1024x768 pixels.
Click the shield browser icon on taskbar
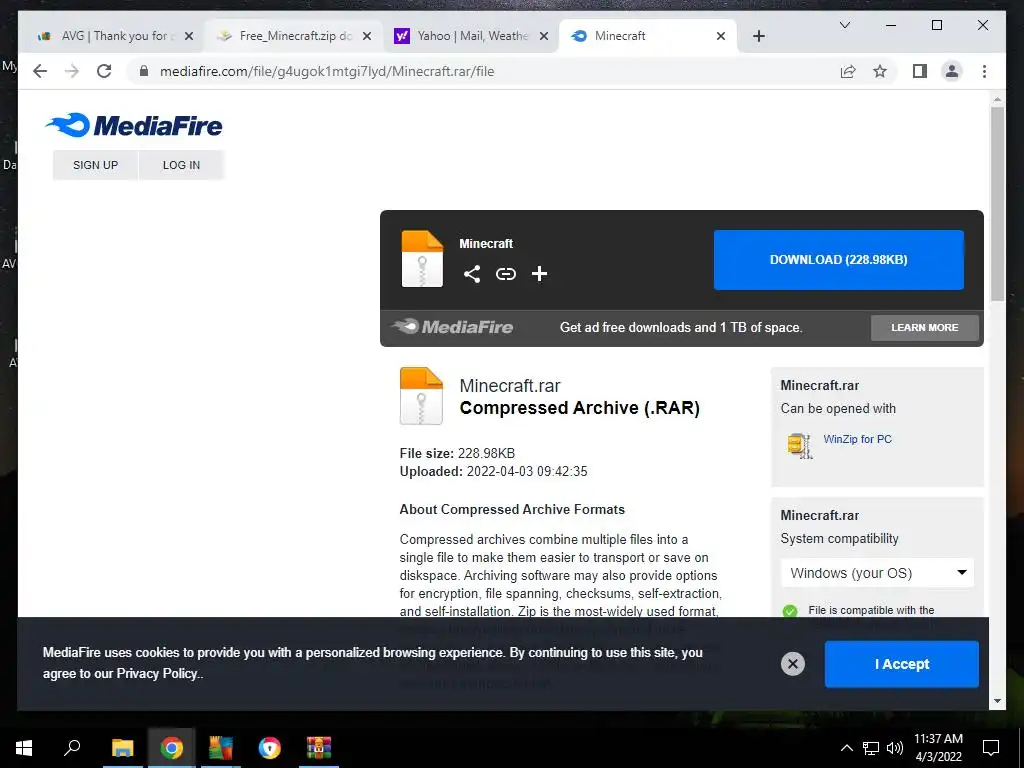(269, 748)
